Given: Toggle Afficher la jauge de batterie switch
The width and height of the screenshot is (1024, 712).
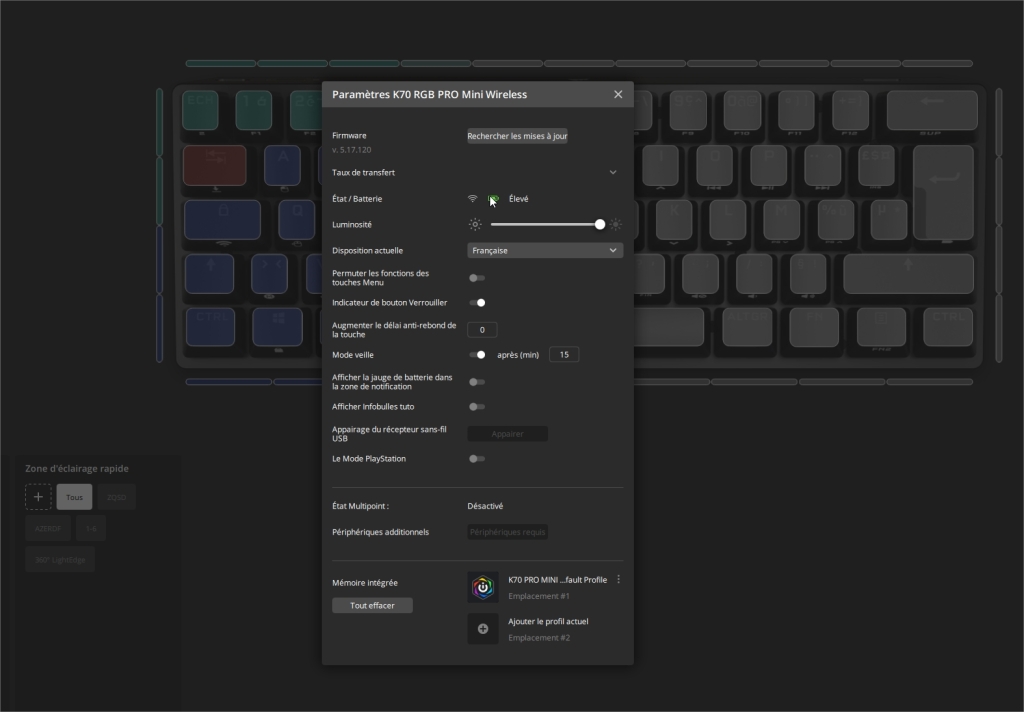Looking at the screenshot, I should [477, 382].
